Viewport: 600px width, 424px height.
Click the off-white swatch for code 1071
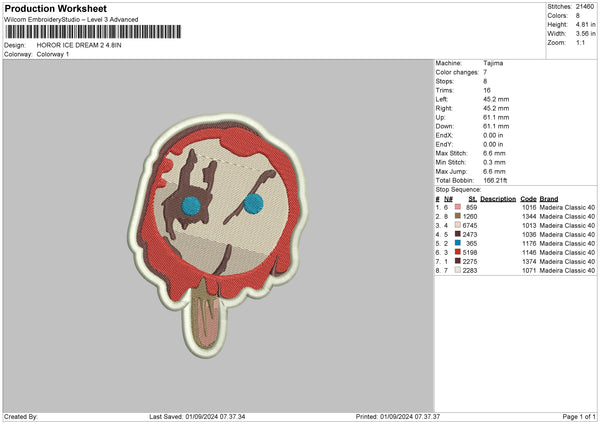click(458, 270)
